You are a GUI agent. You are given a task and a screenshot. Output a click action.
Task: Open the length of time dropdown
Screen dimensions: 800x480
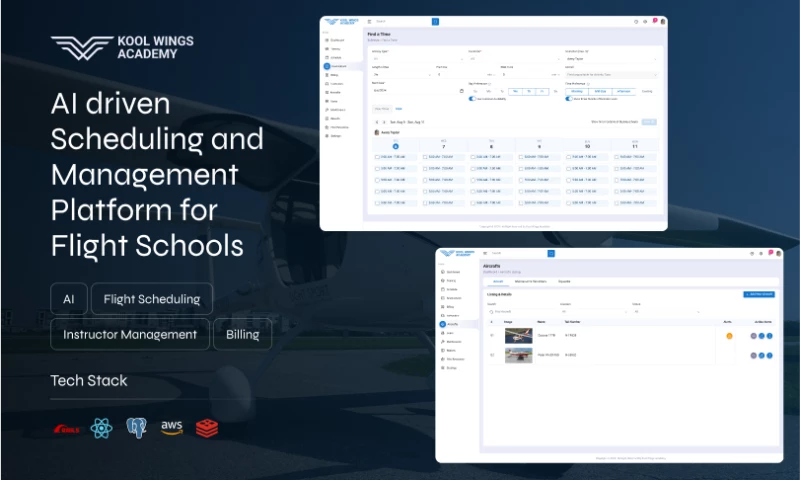[x=402, y=74]
